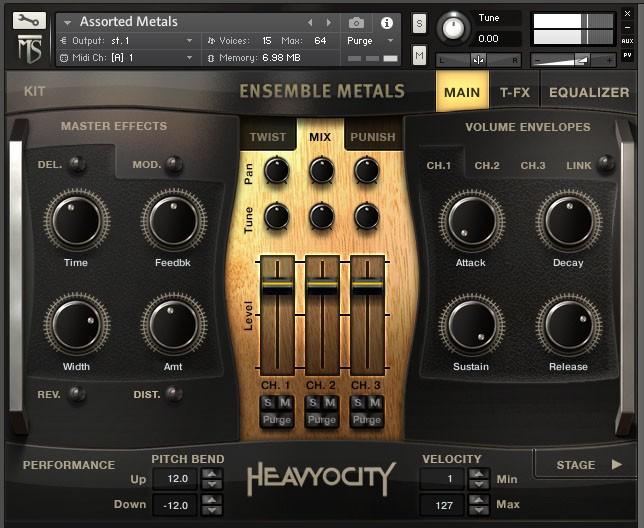
Task: Click the Decay envelope knob
Action: click(x=569, y=221)
